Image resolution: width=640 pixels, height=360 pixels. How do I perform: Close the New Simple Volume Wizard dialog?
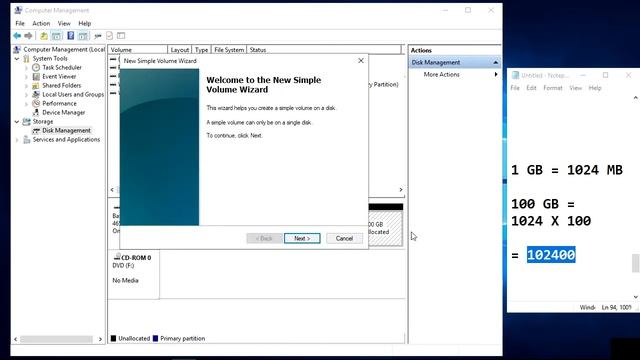(361, 60)
